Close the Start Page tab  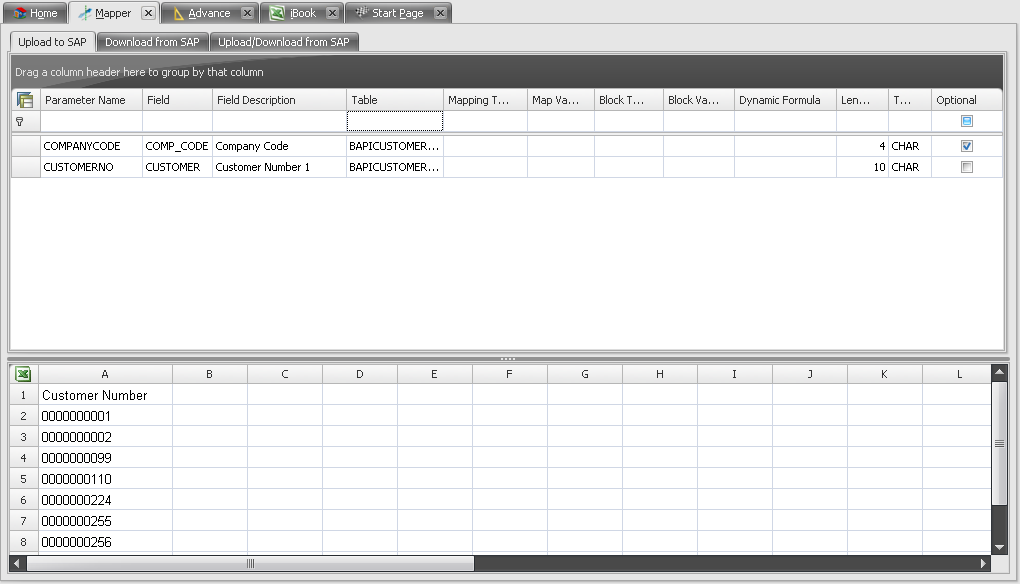440,13
